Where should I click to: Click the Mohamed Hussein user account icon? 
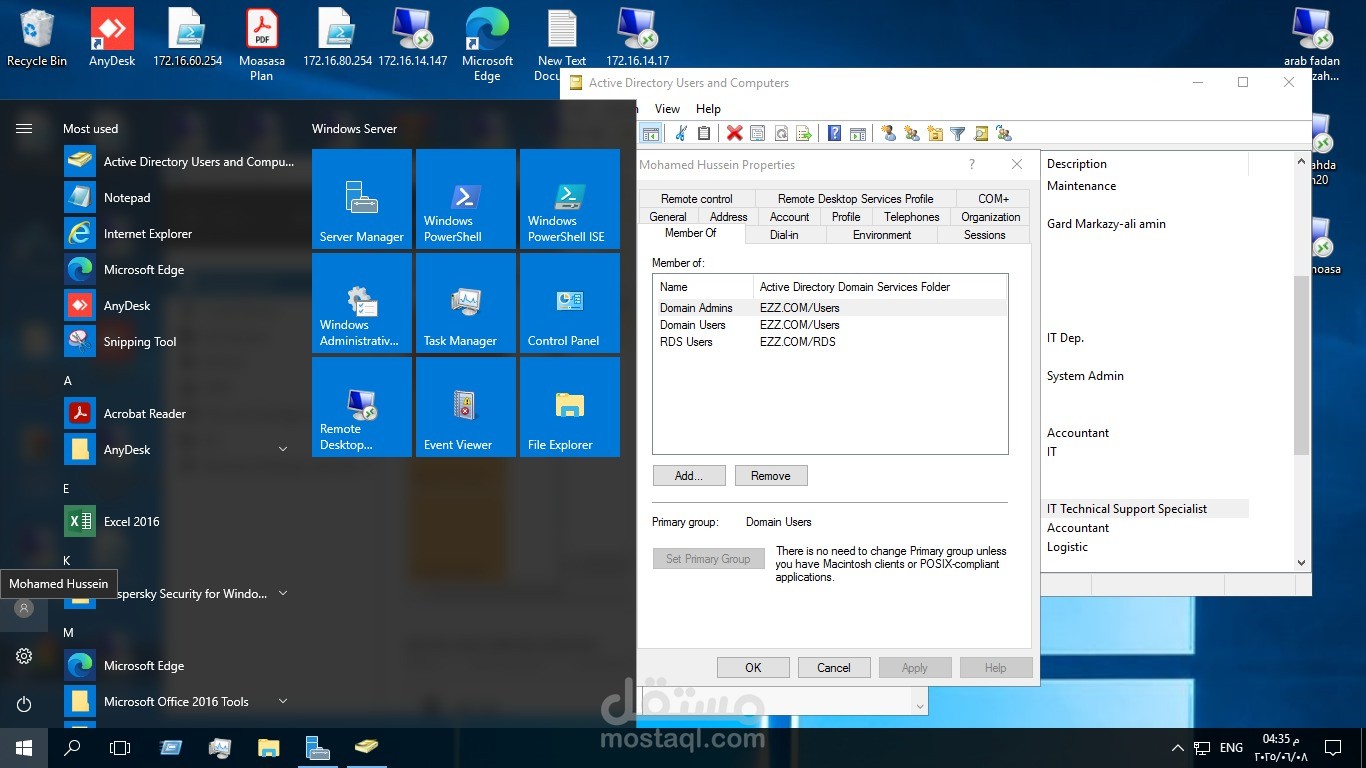click(x=24, y=608)
